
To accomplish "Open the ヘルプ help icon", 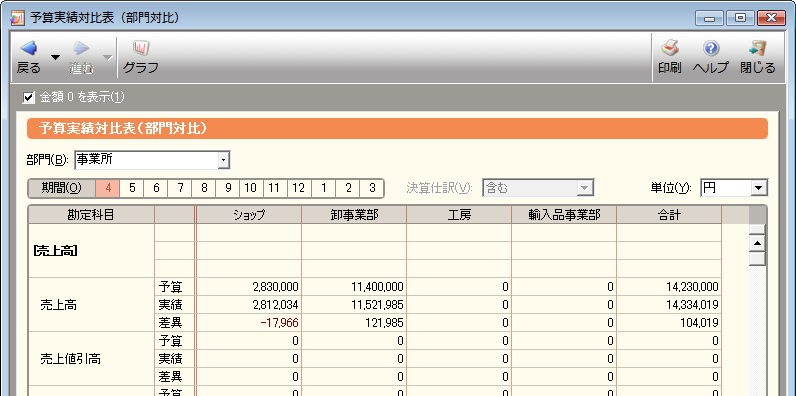I will (711, 49).
